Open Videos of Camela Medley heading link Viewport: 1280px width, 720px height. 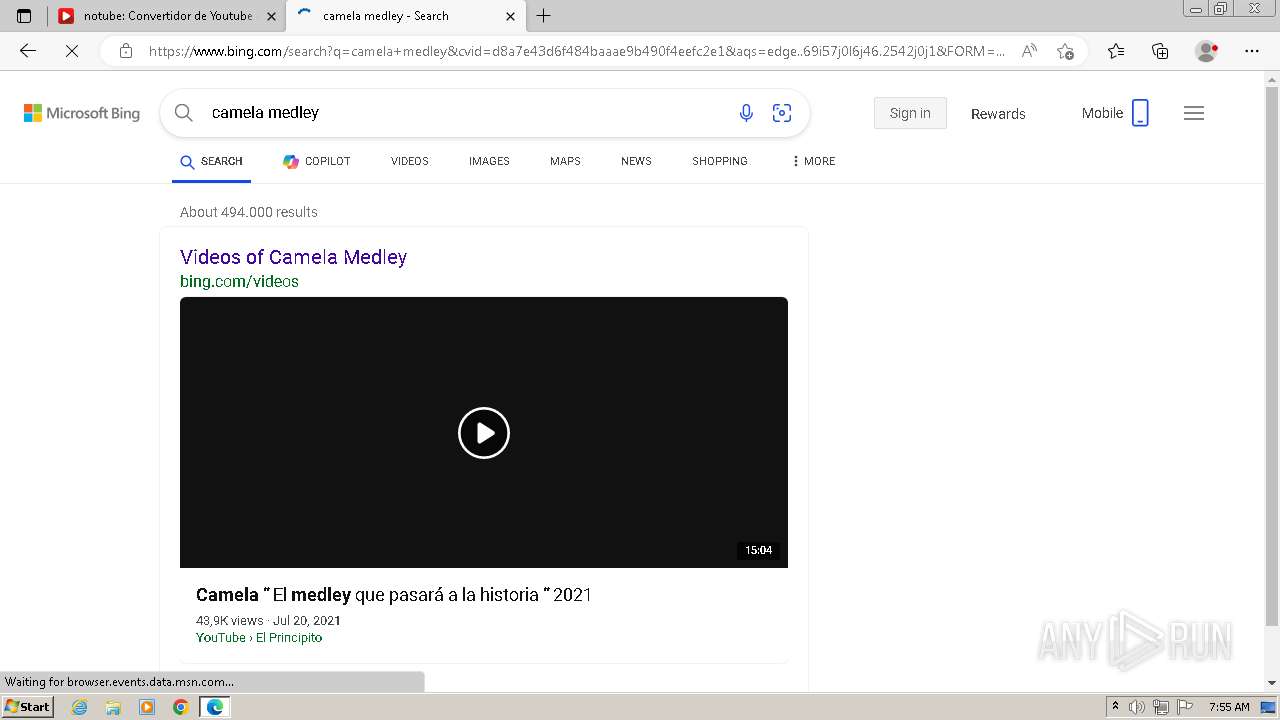tap(293, 257)
